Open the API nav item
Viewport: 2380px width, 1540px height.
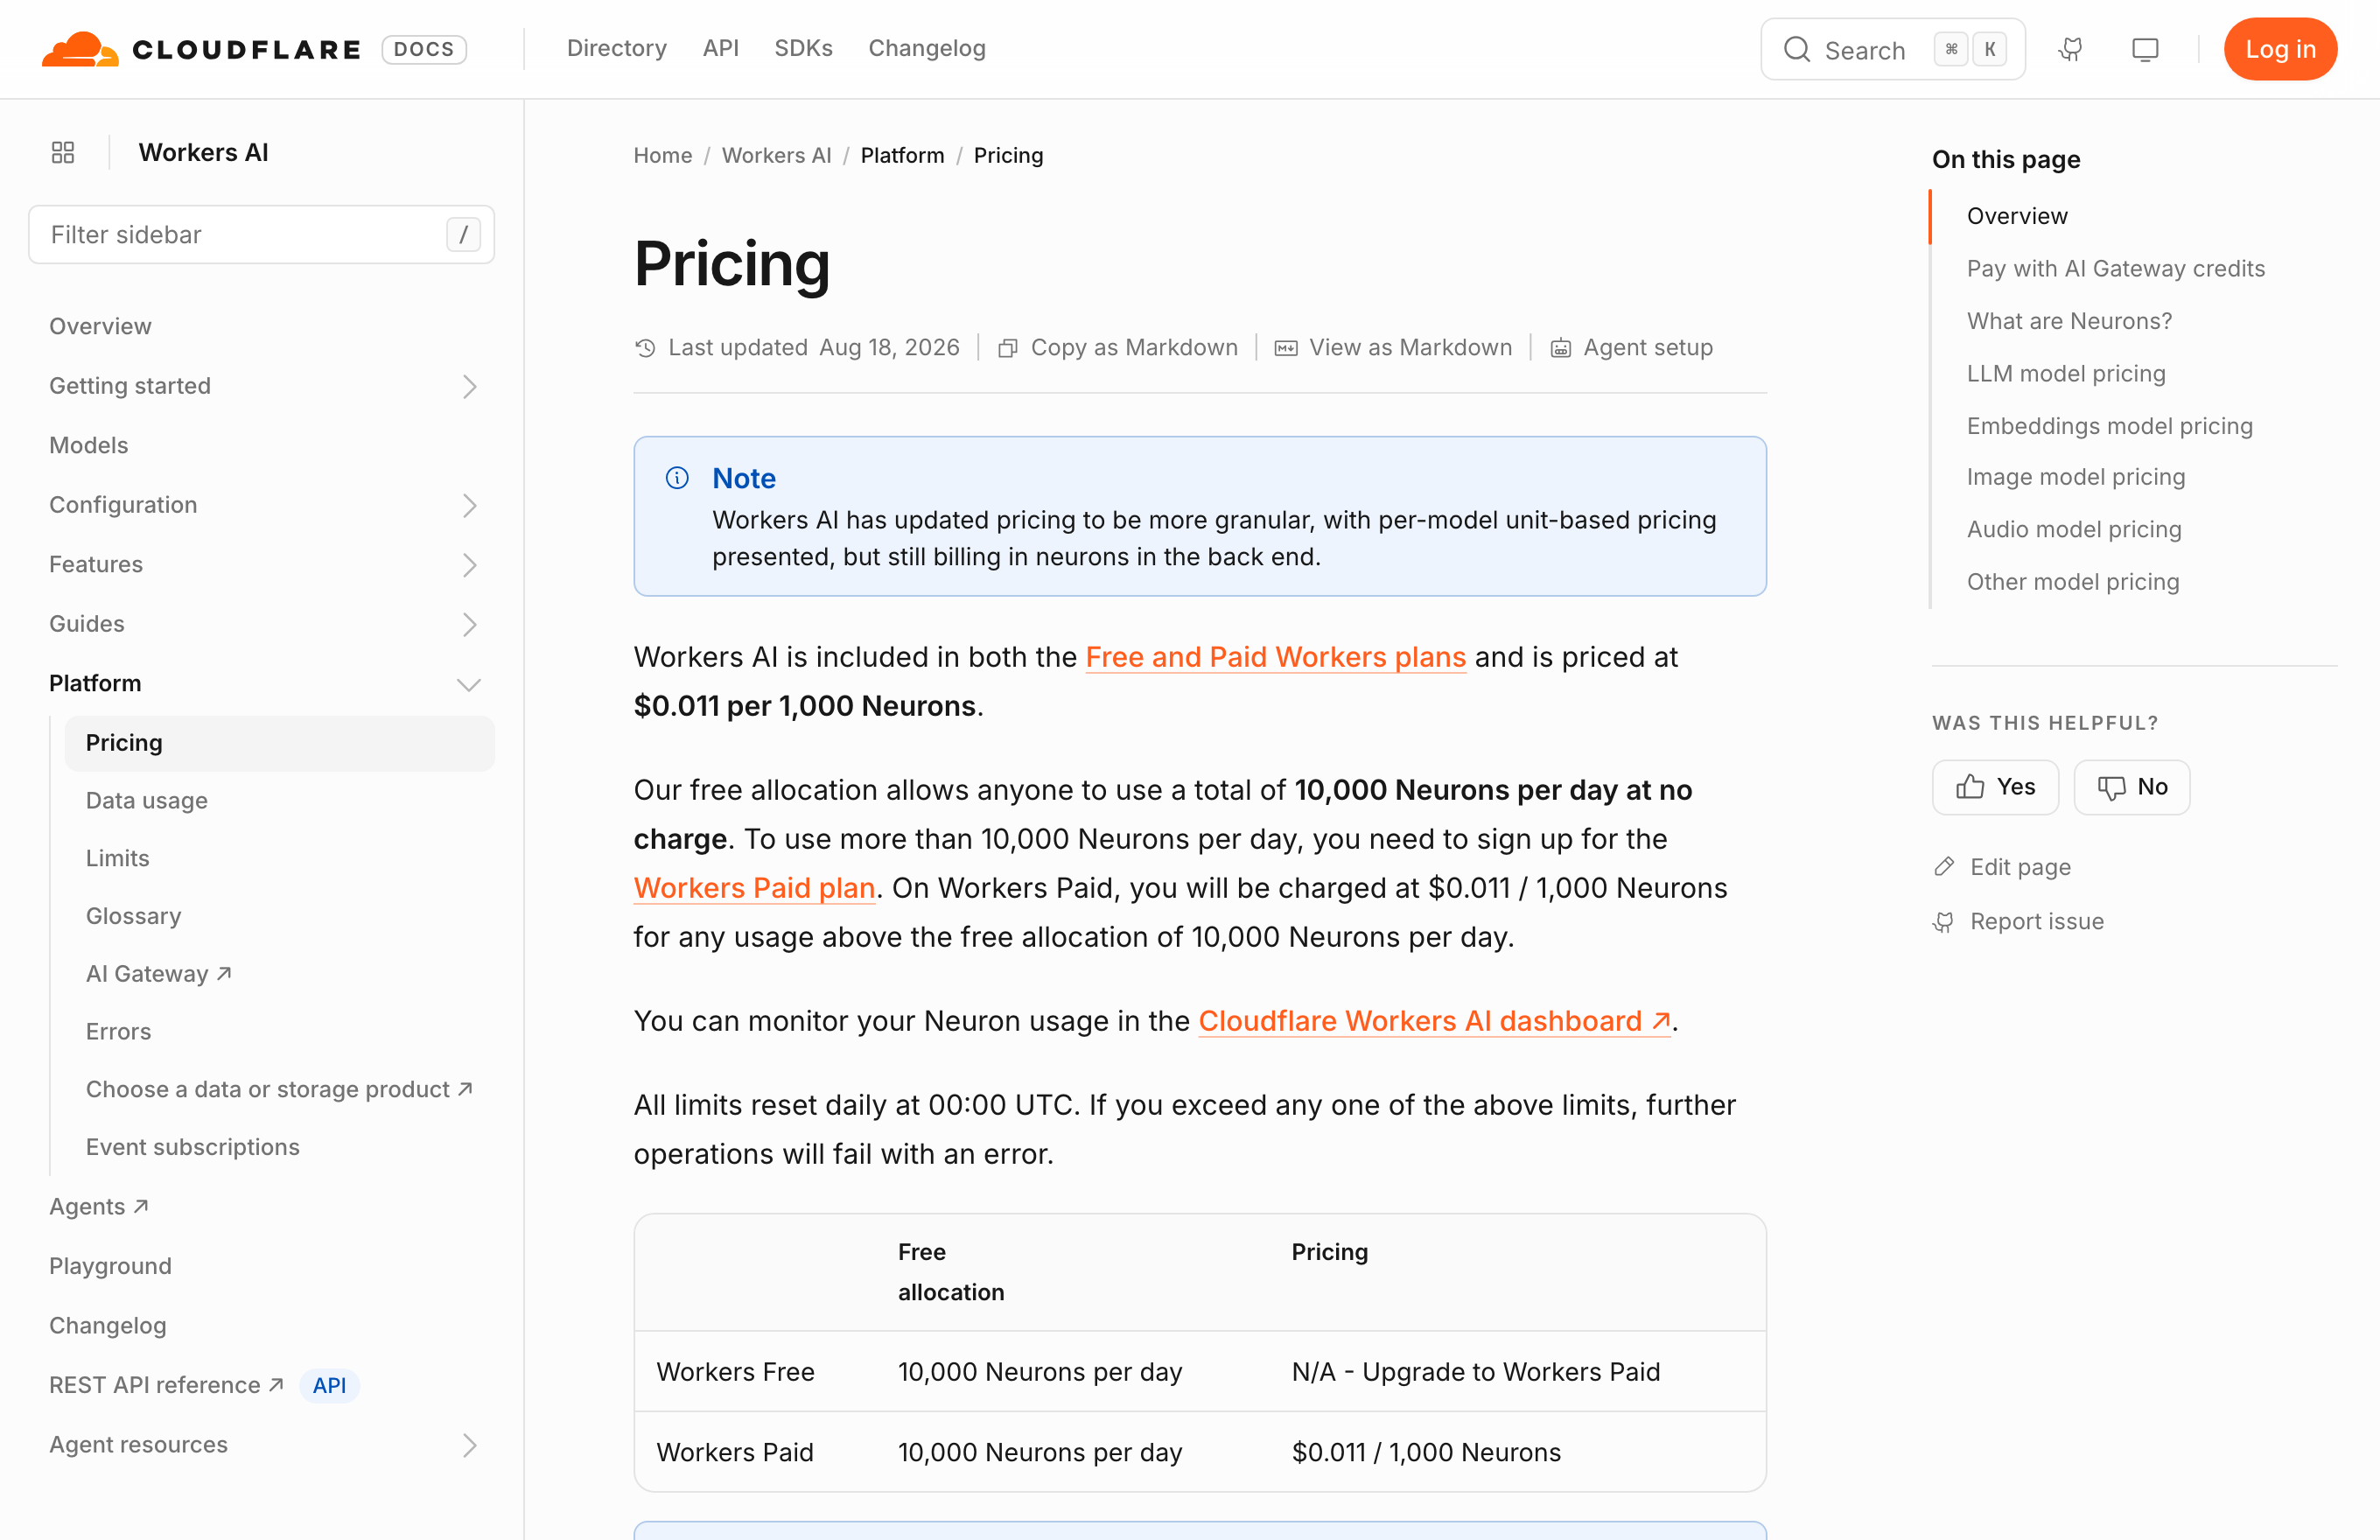[720, 48]
